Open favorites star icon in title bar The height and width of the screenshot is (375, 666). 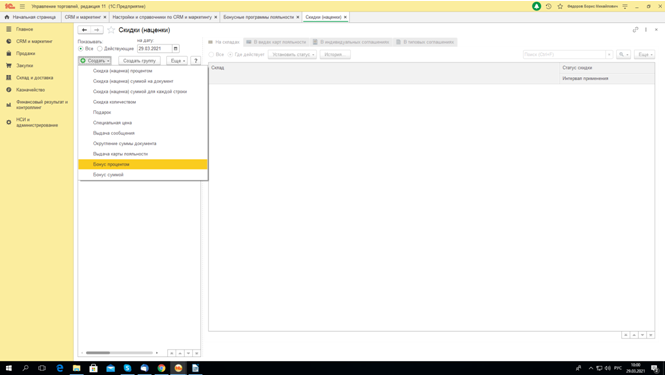click(560, 6)
